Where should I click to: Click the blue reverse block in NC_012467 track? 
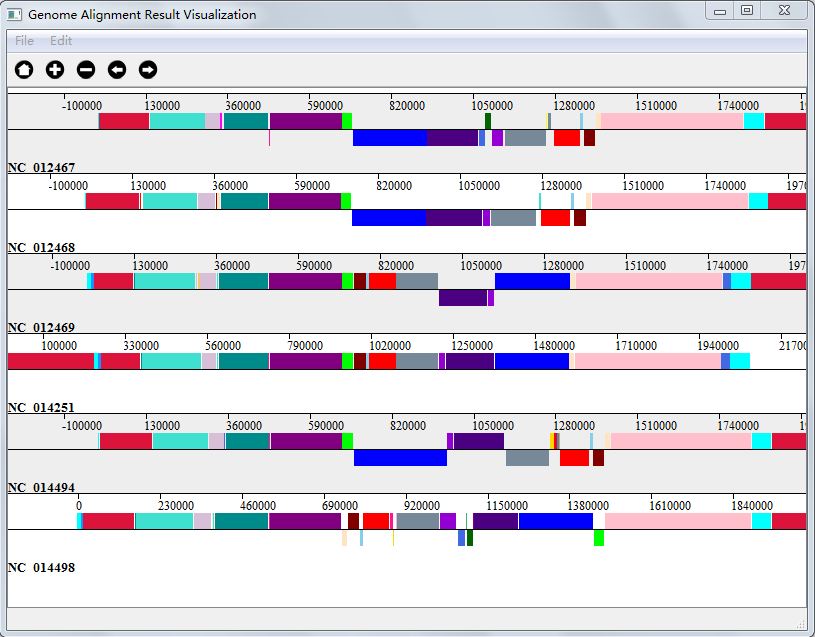(390, 138)
